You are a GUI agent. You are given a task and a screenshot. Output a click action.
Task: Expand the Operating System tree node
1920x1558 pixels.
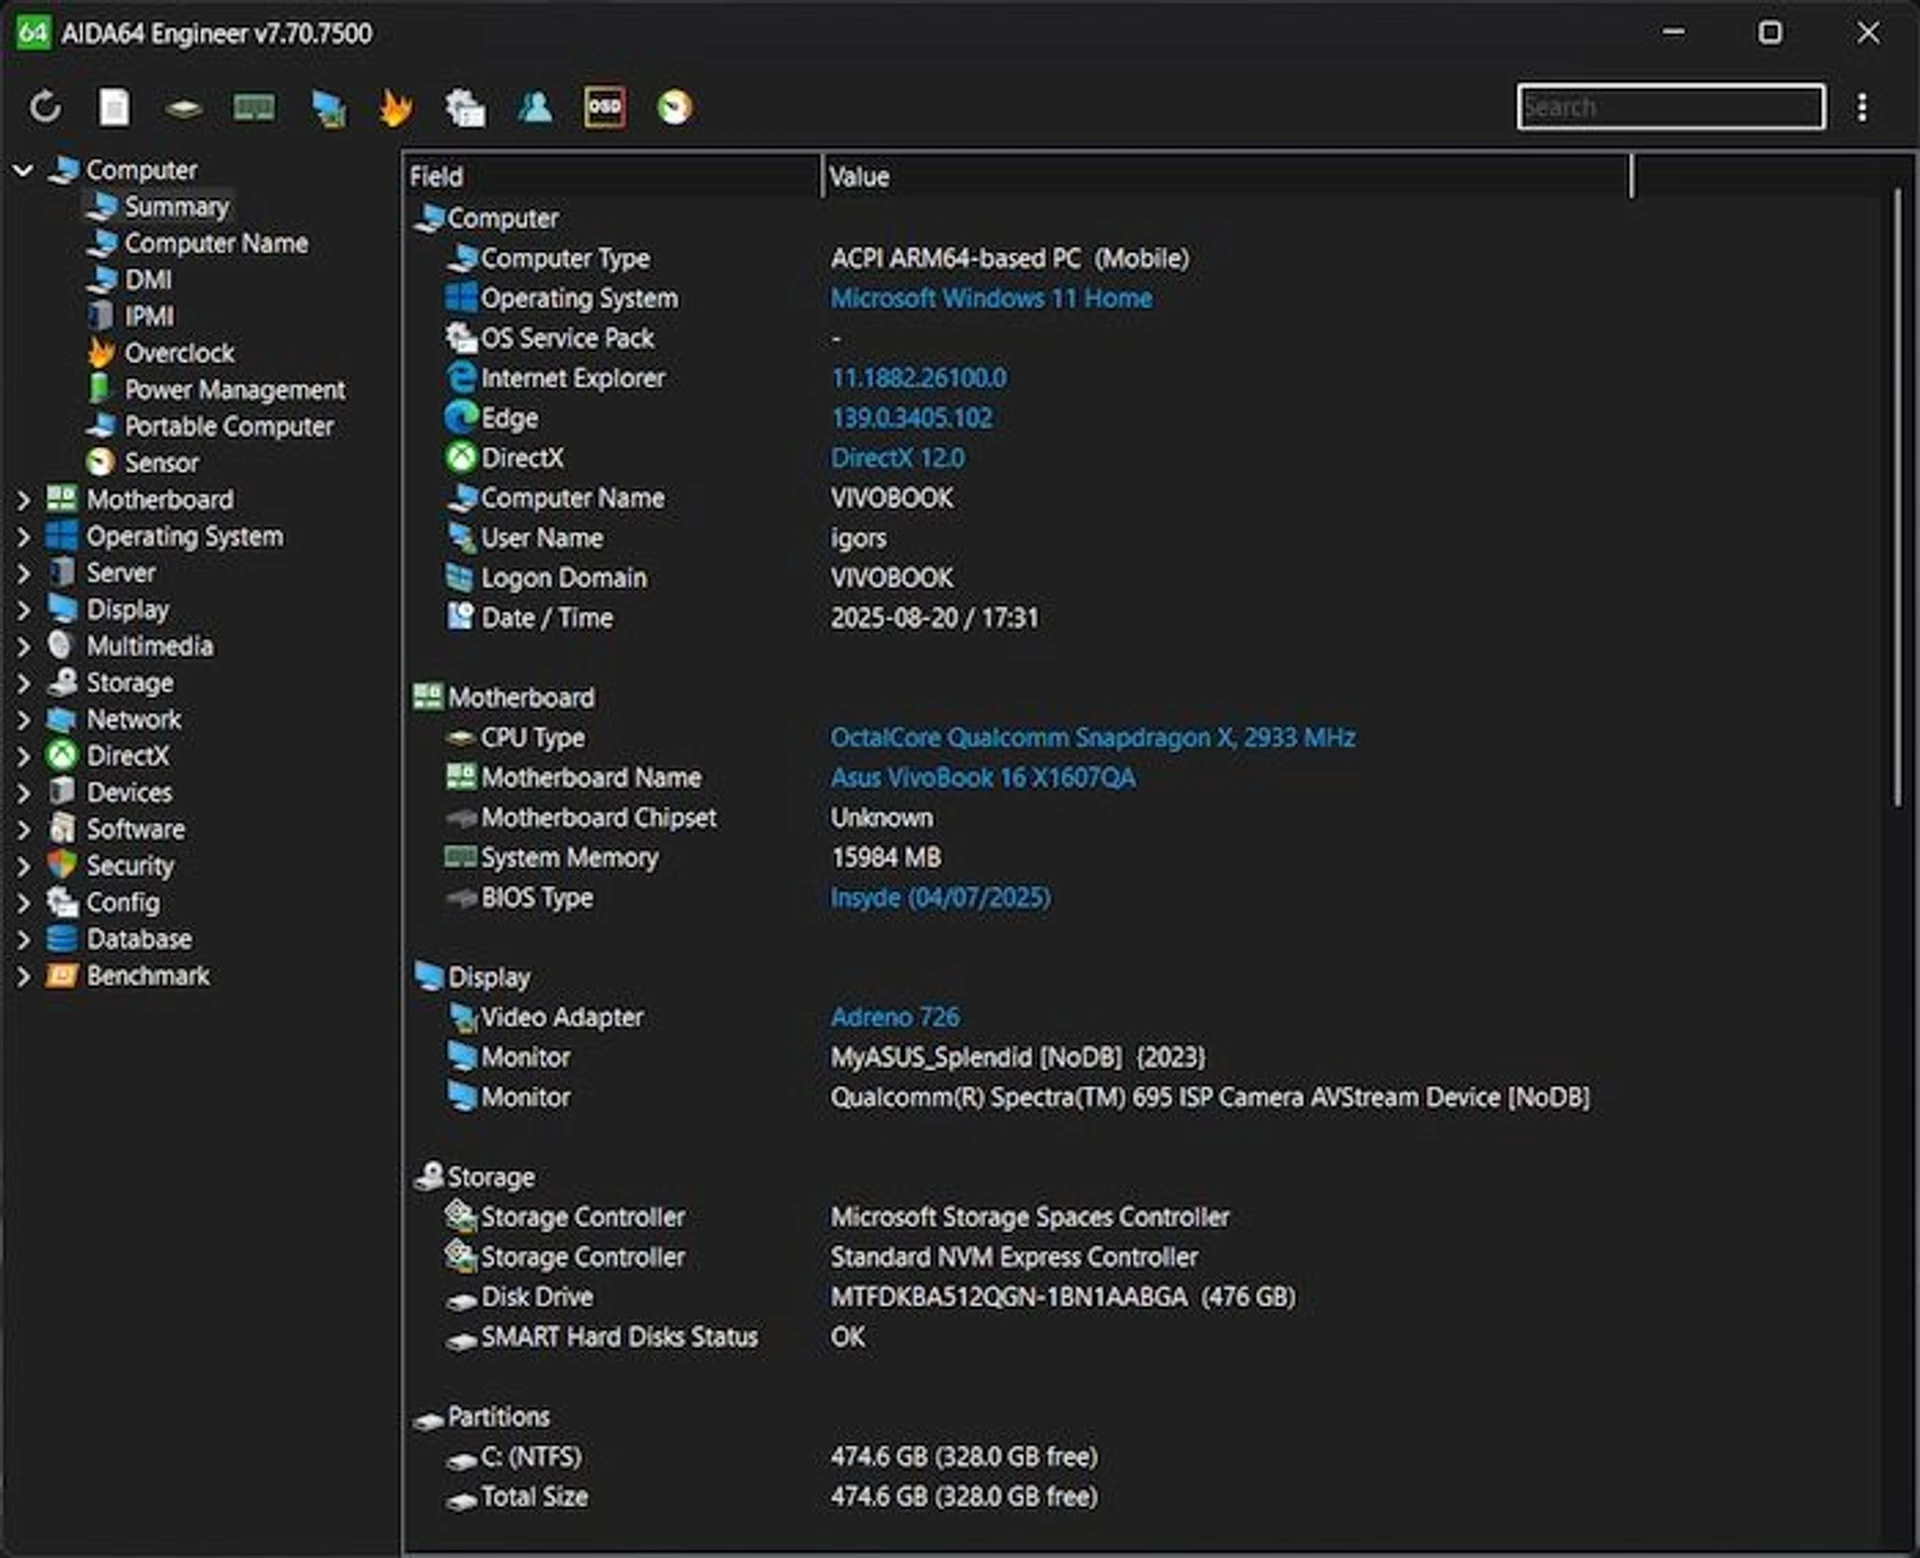pos(23,537)
